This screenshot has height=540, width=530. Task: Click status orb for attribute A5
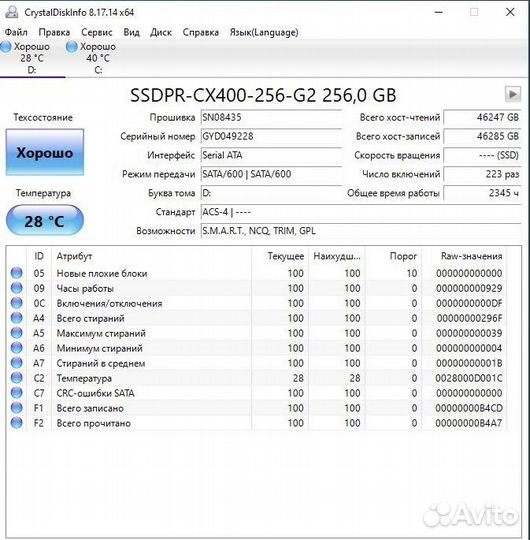[x=17, y=333]
